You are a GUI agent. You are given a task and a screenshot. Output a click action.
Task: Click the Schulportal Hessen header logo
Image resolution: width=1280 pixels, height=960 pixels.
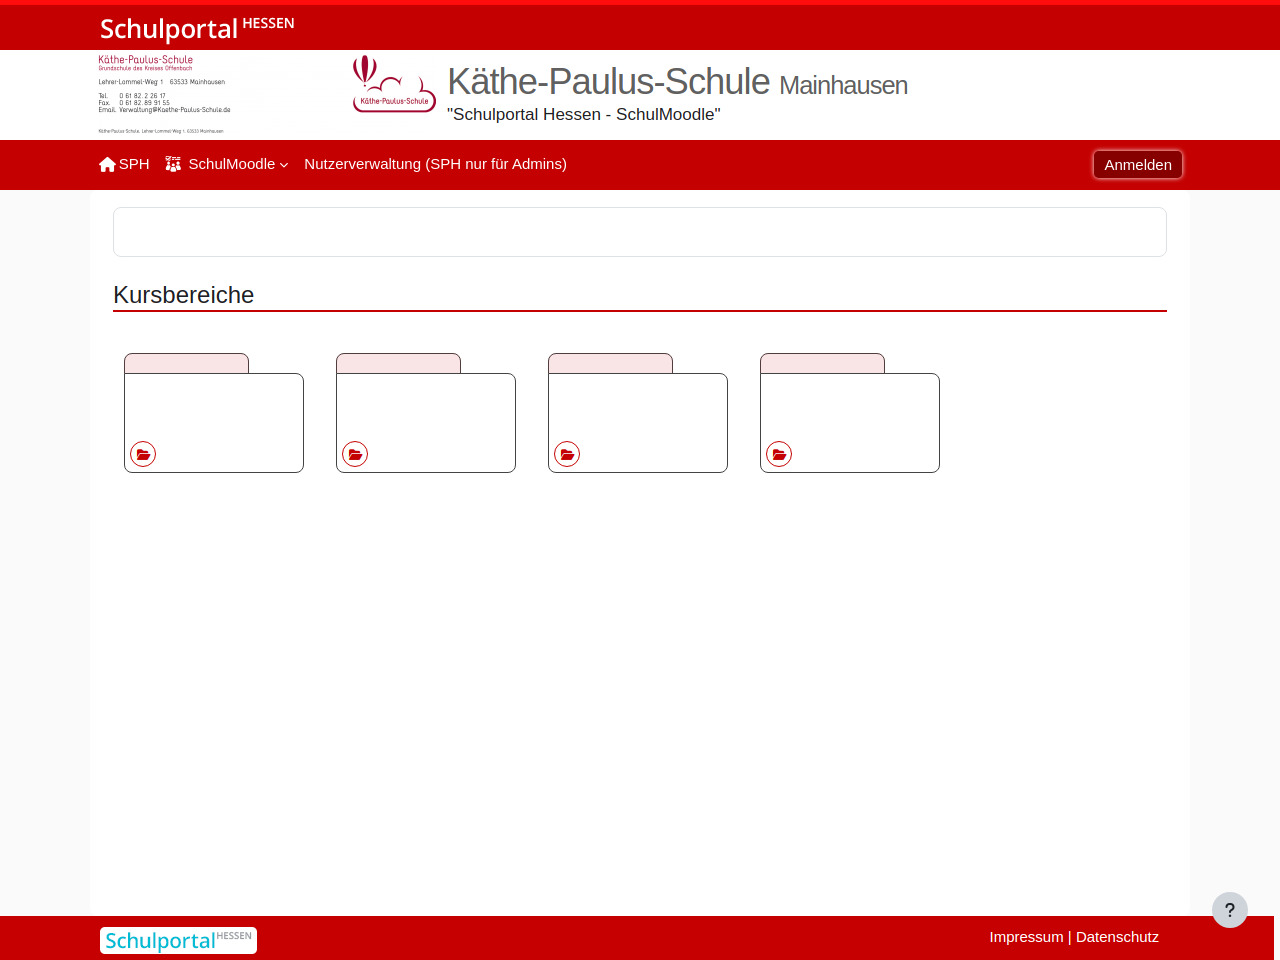click(197, 28)
